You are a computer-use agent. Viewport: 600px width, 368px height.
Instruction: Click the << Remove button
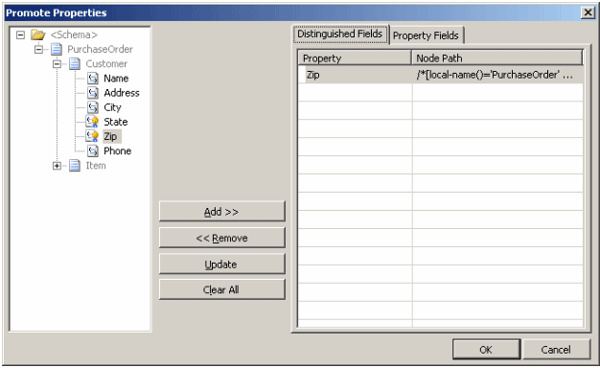click(x=222, y=238)
